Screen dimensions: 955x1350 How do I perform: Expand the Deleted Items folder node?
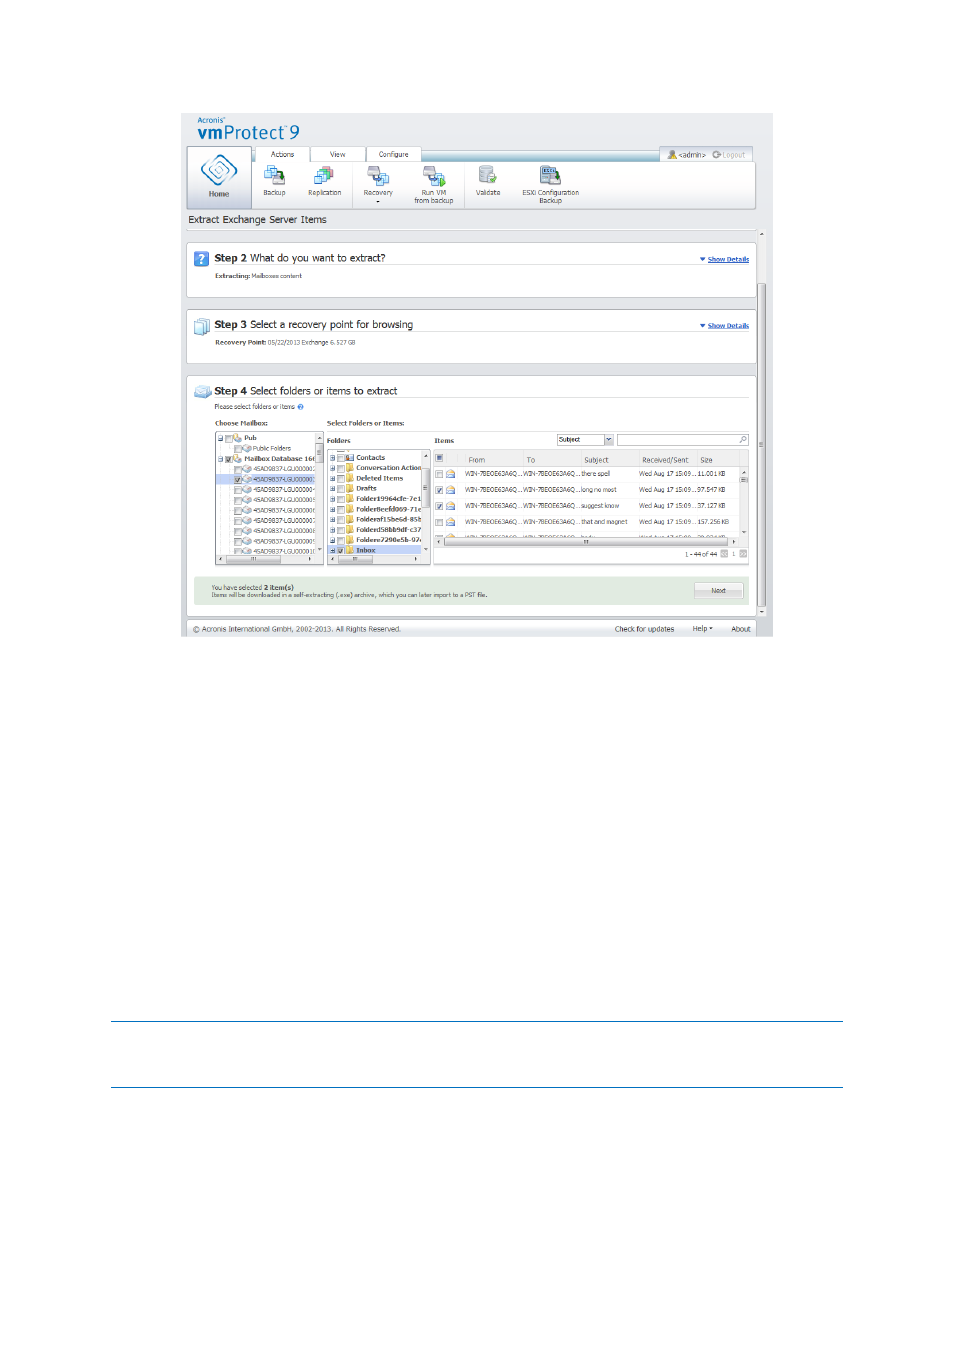332,478
